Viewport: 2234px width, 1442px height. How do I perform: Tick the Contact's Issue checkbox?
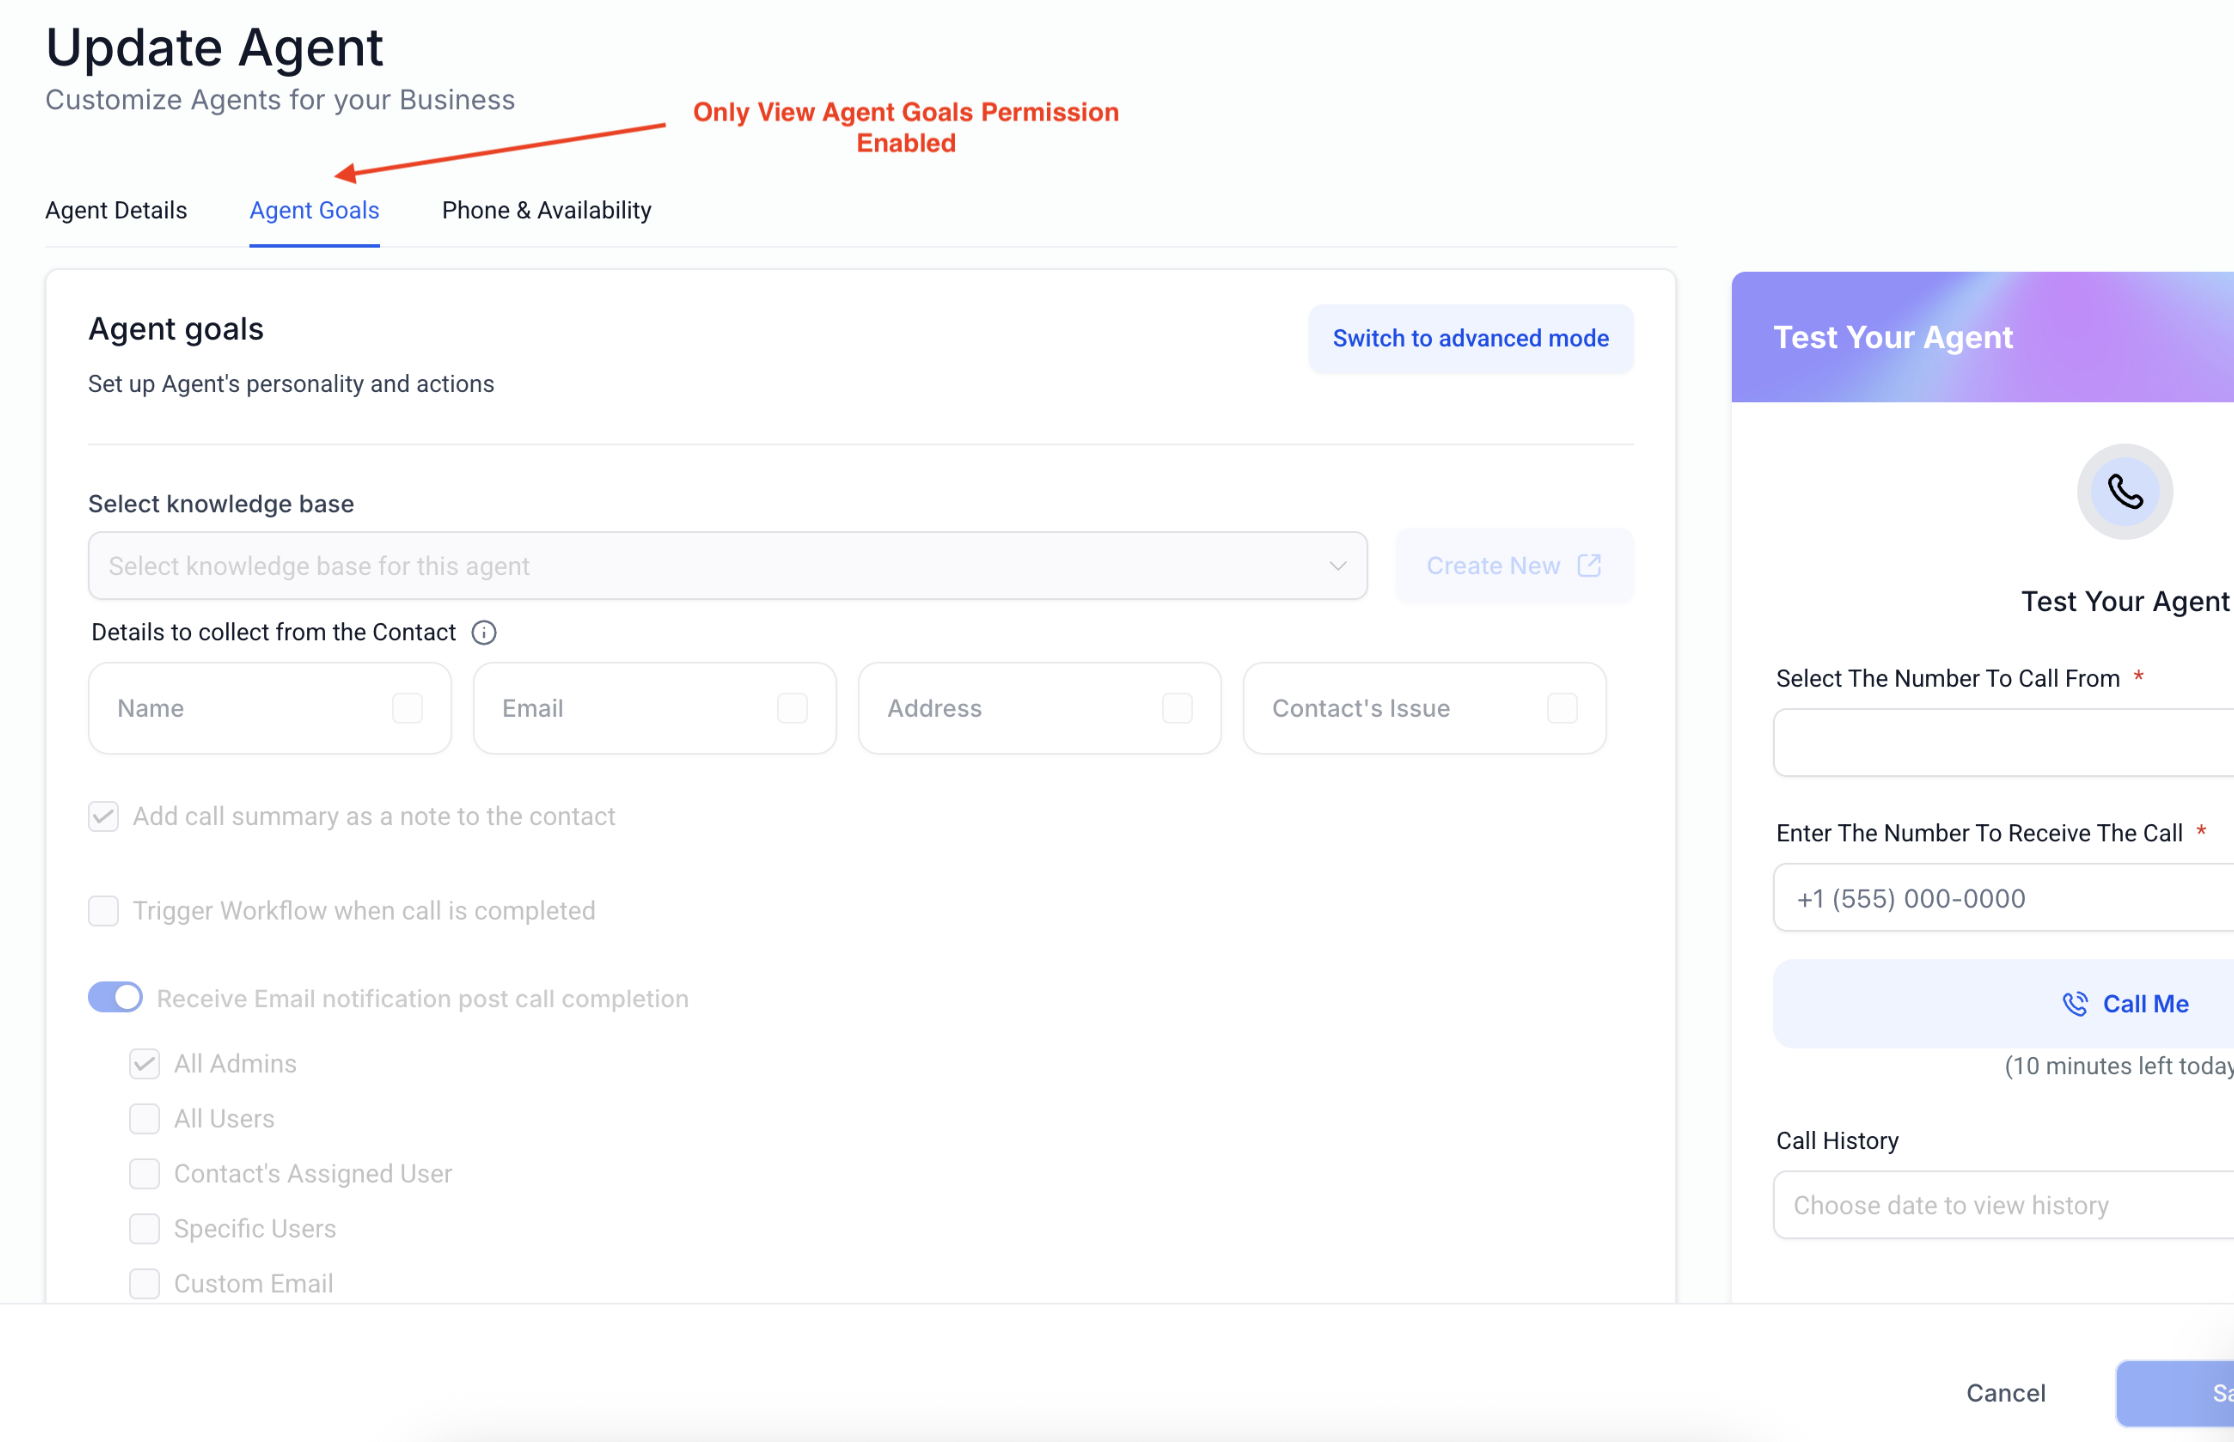click(x=1563, y=708)
